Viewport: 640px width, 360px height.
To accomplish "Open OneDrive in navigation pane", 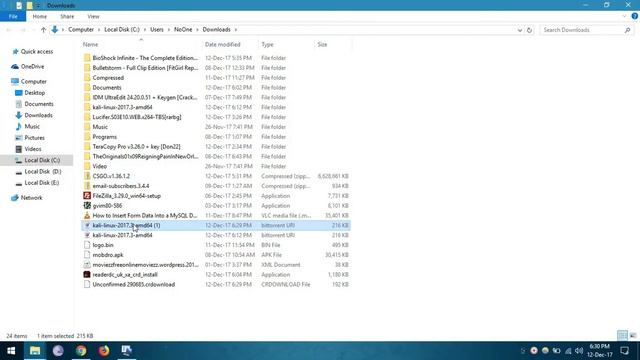I will tap(32, 66).
